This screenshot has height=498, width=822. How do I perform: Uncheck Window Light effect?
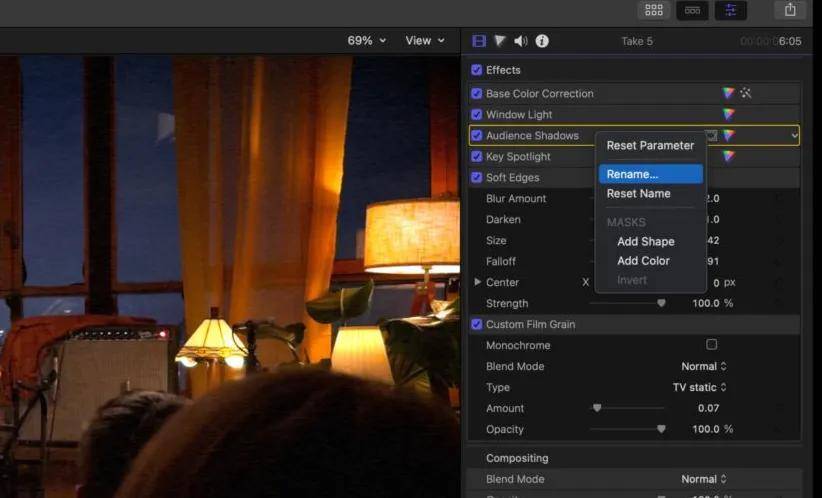(x=477, y=114)
